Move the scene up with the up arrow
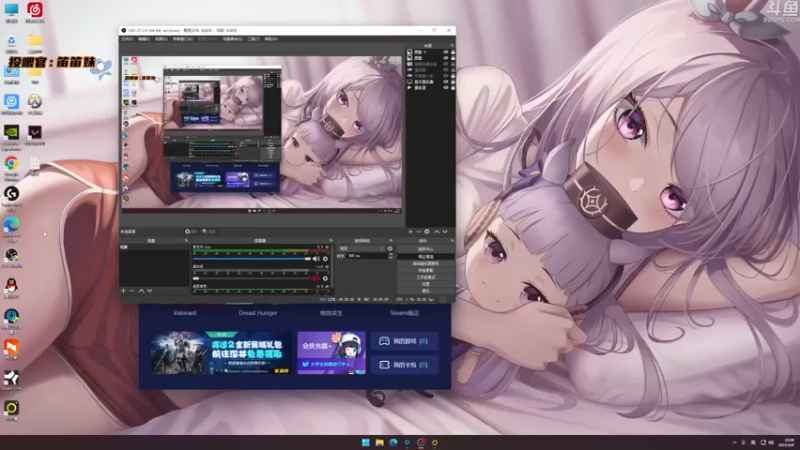Screen dimensions: 800x450 (x=141, y=290)
